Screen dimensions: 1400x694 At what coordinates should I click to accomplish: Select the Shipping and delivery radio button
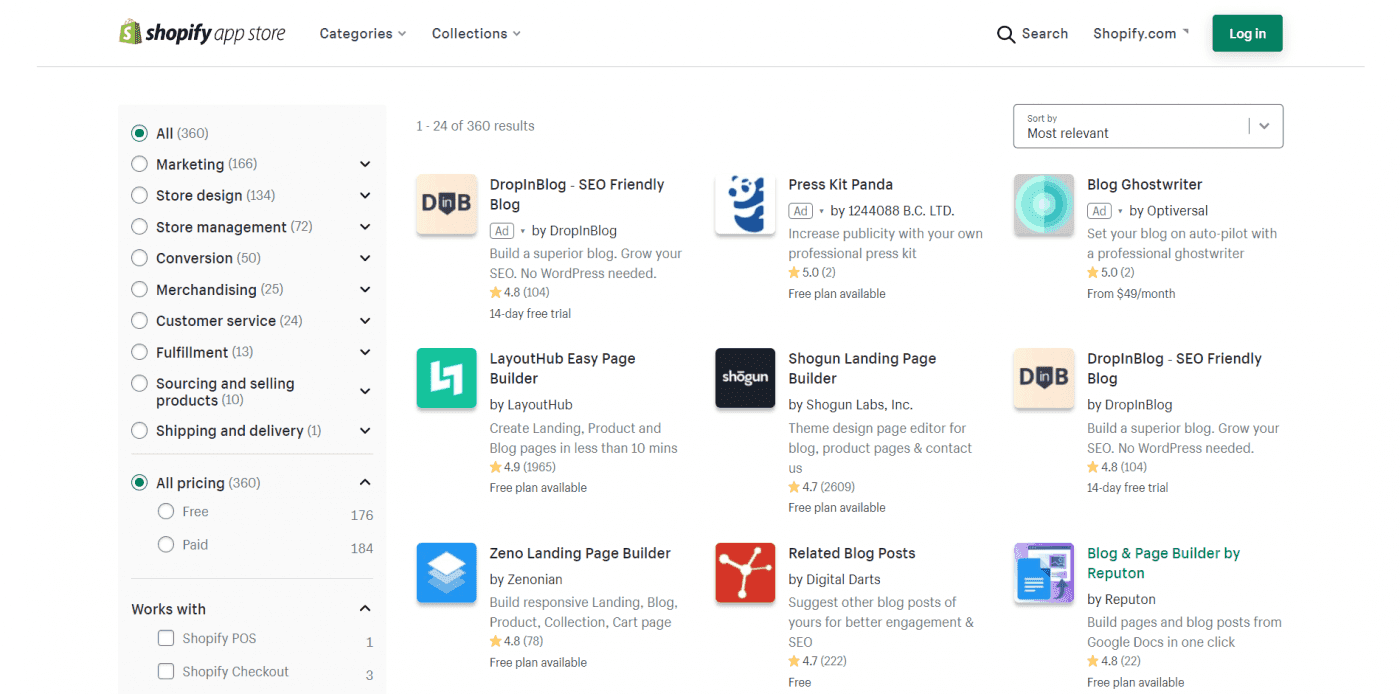[x=139, y=431]
